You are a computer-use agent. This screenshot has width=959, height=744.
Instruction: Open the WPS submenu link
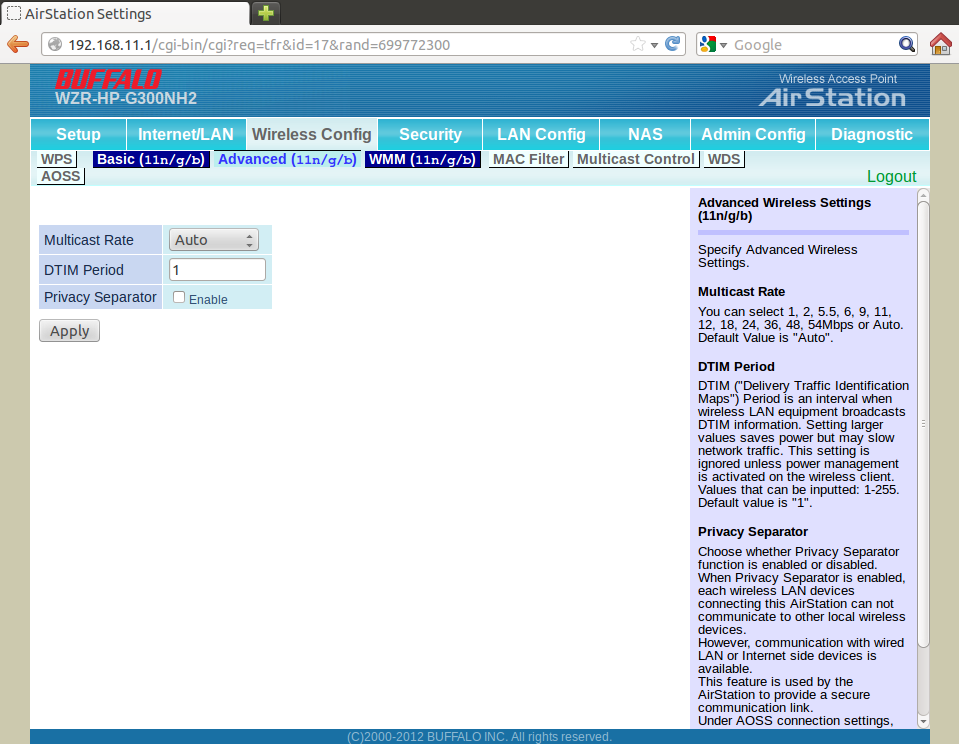pos(57,159)
